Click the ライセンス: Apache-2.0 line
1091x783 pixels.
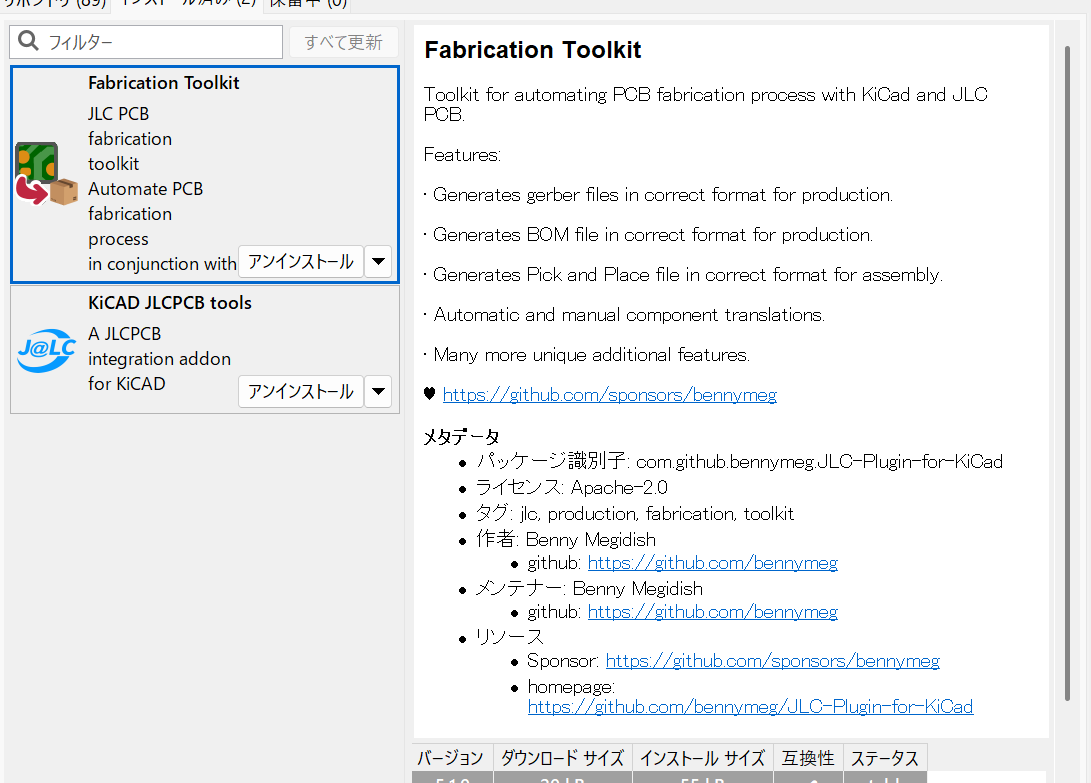click(571, 487)
